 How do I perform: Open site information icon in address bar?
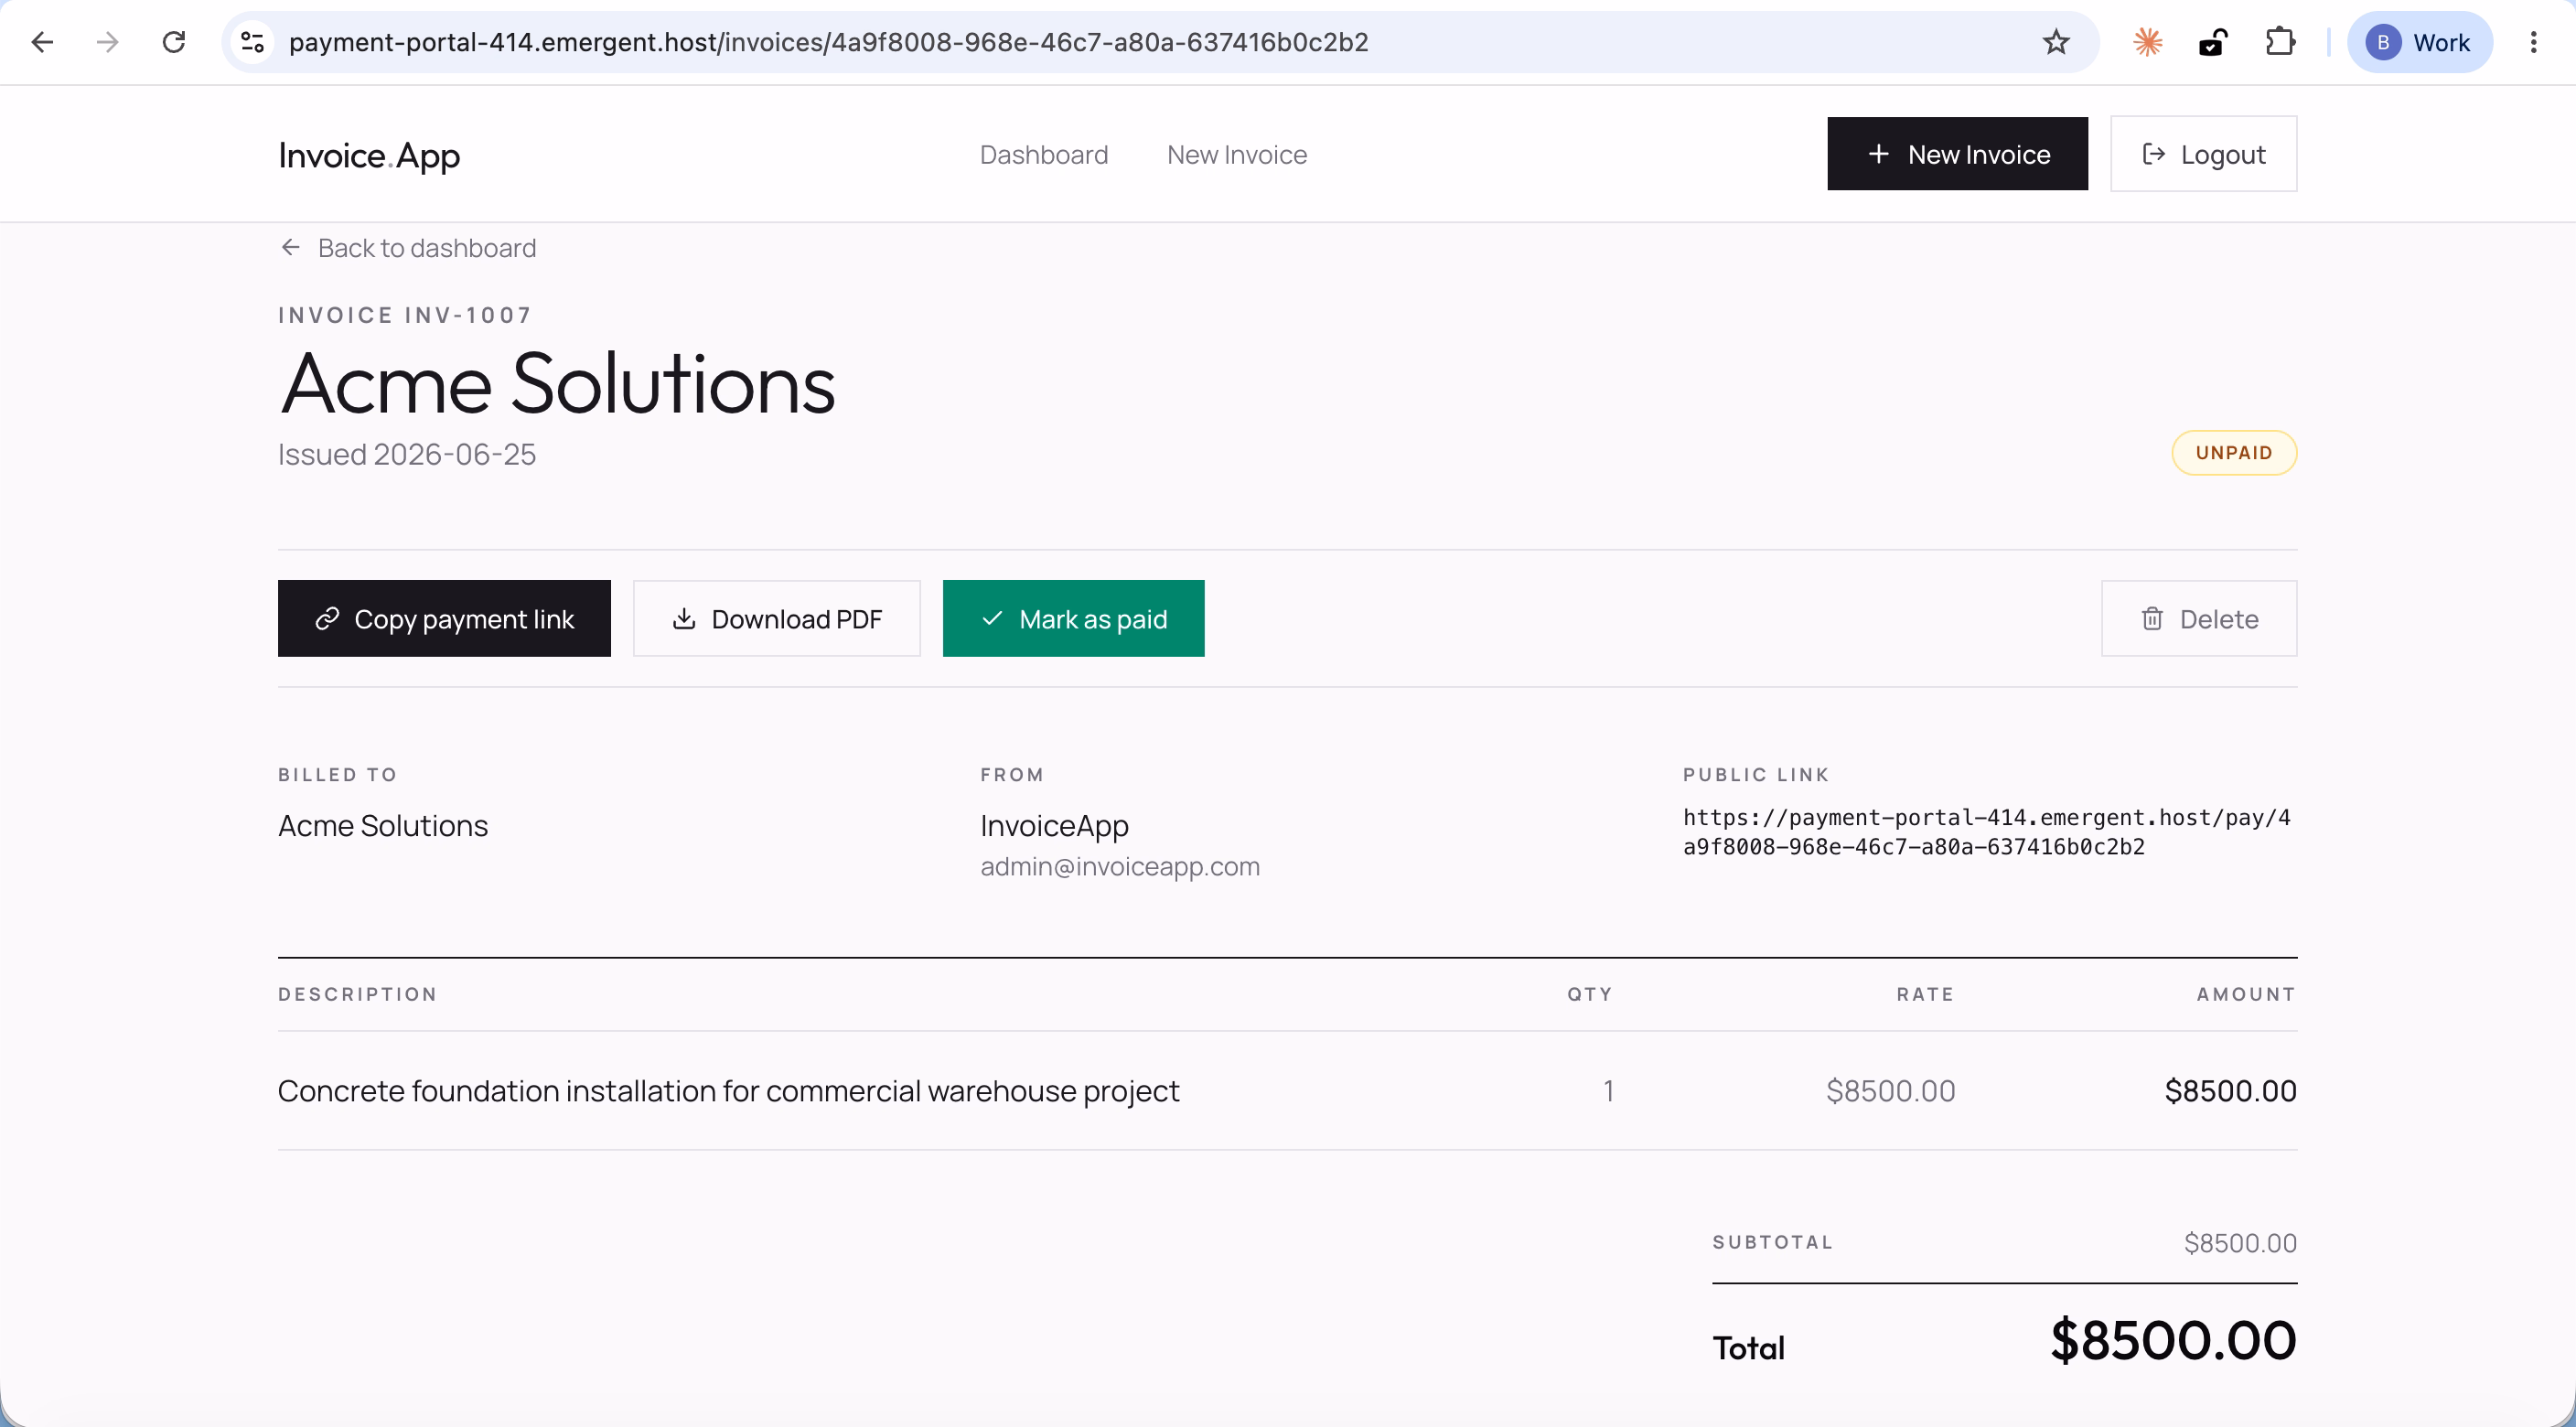252,42
